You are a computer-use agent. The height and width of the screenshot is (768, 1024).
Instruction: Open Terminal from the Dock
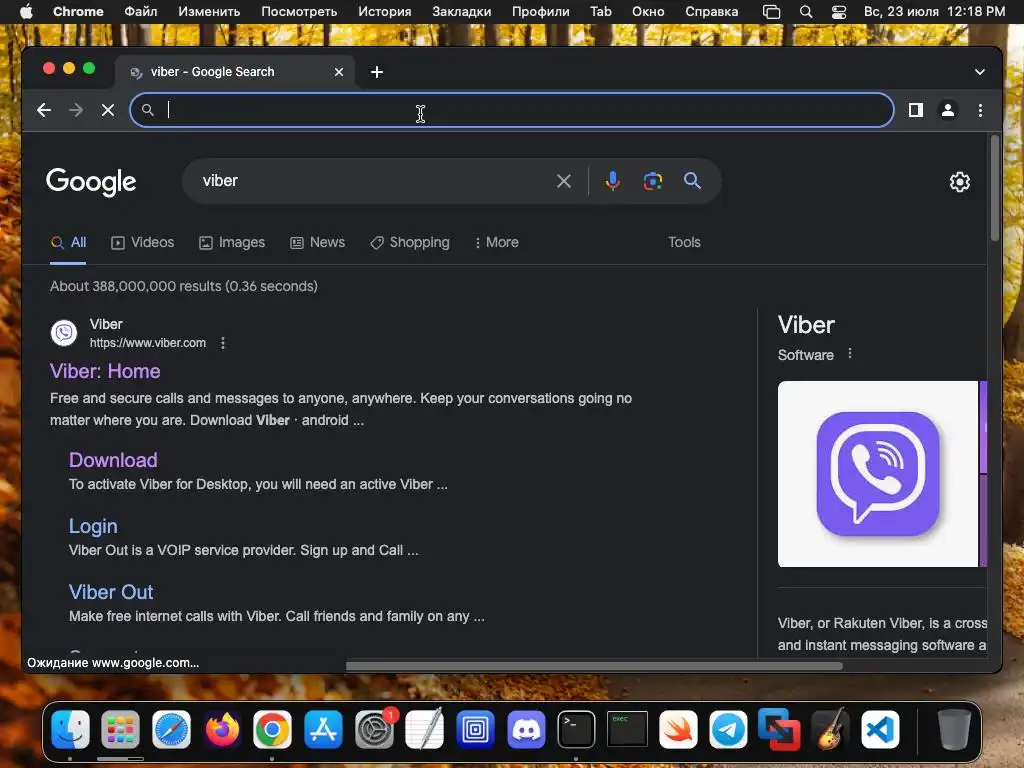(576, 729)
